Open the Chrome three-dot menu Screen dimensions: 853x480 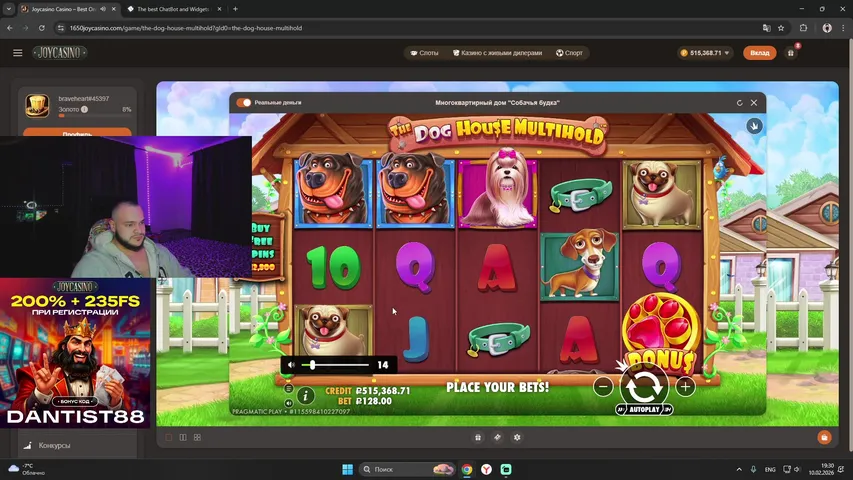[x=843, y=28]
